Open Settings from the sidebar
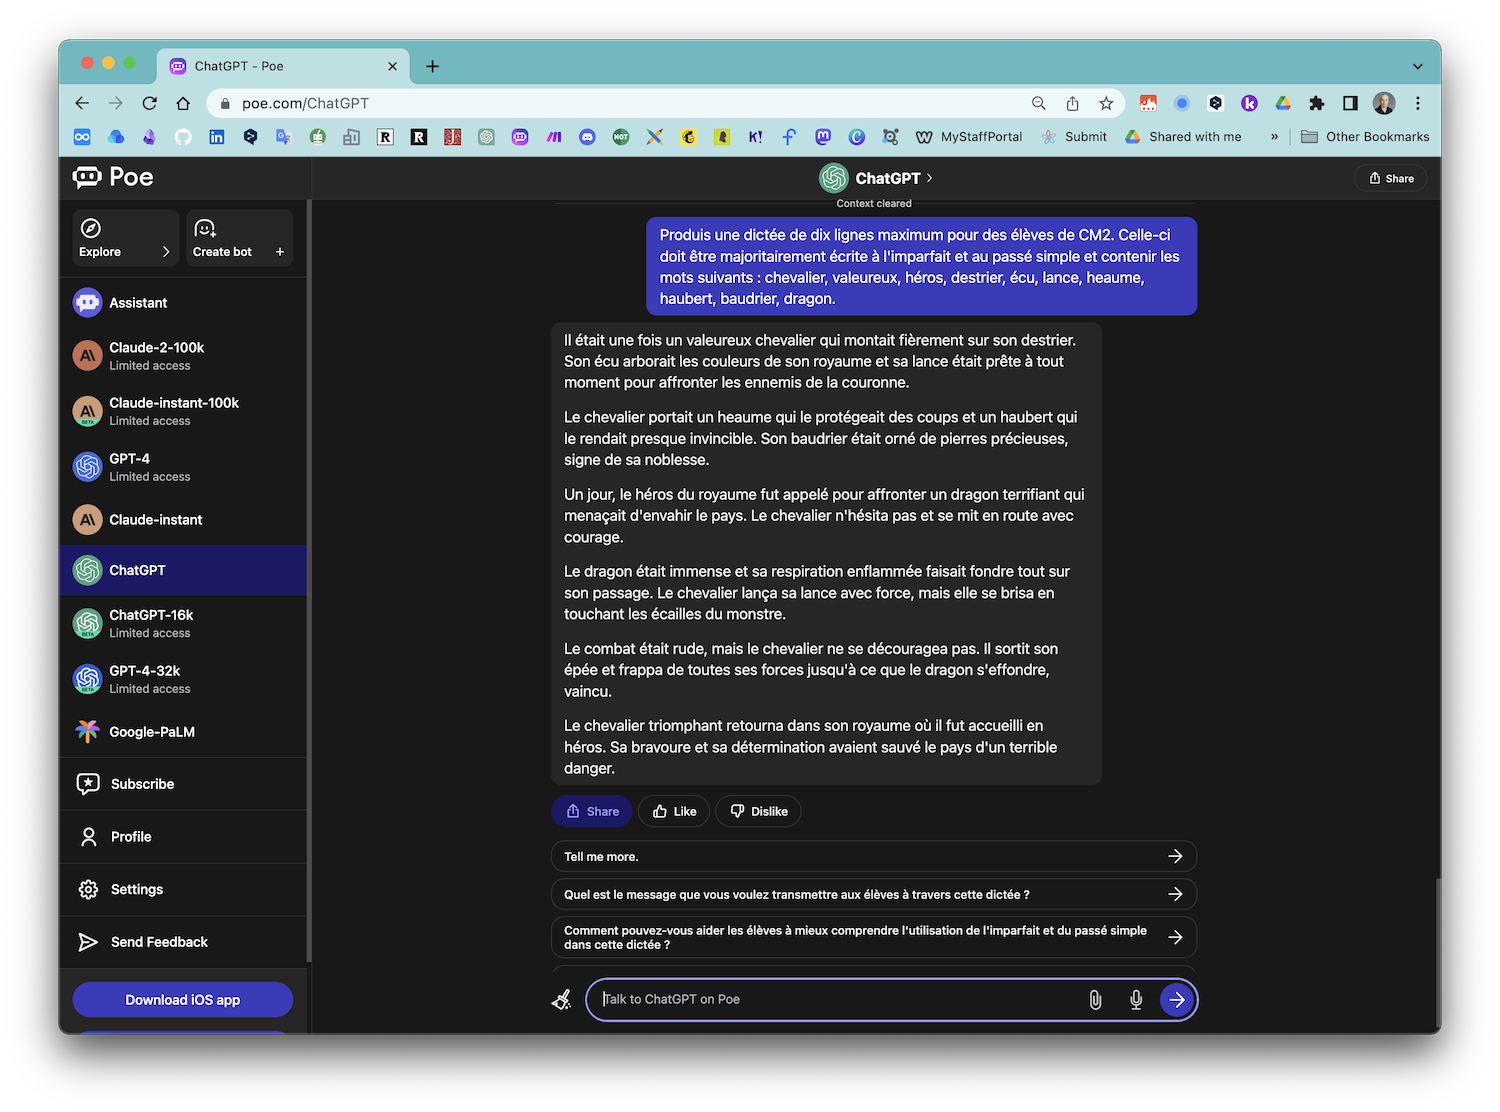The height and width of the screenshot is (1112, 1500). point(183,889)
